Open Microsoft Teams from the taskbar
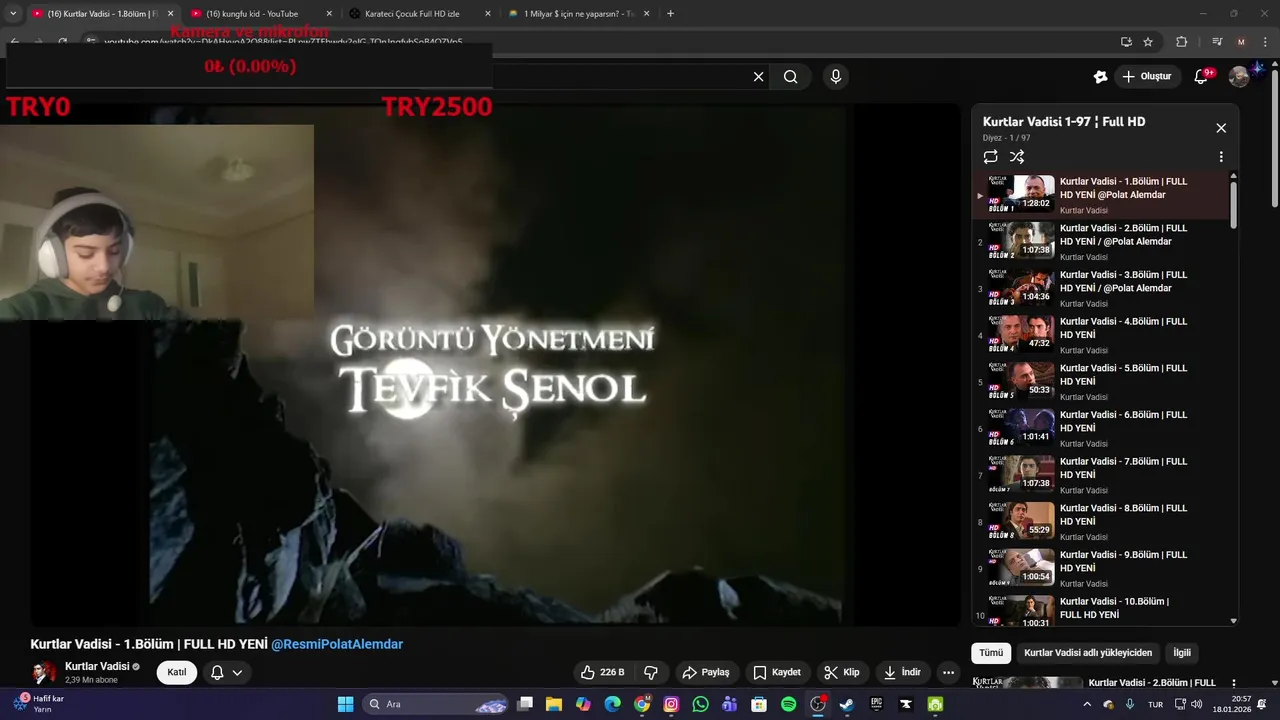 (729, 704)
